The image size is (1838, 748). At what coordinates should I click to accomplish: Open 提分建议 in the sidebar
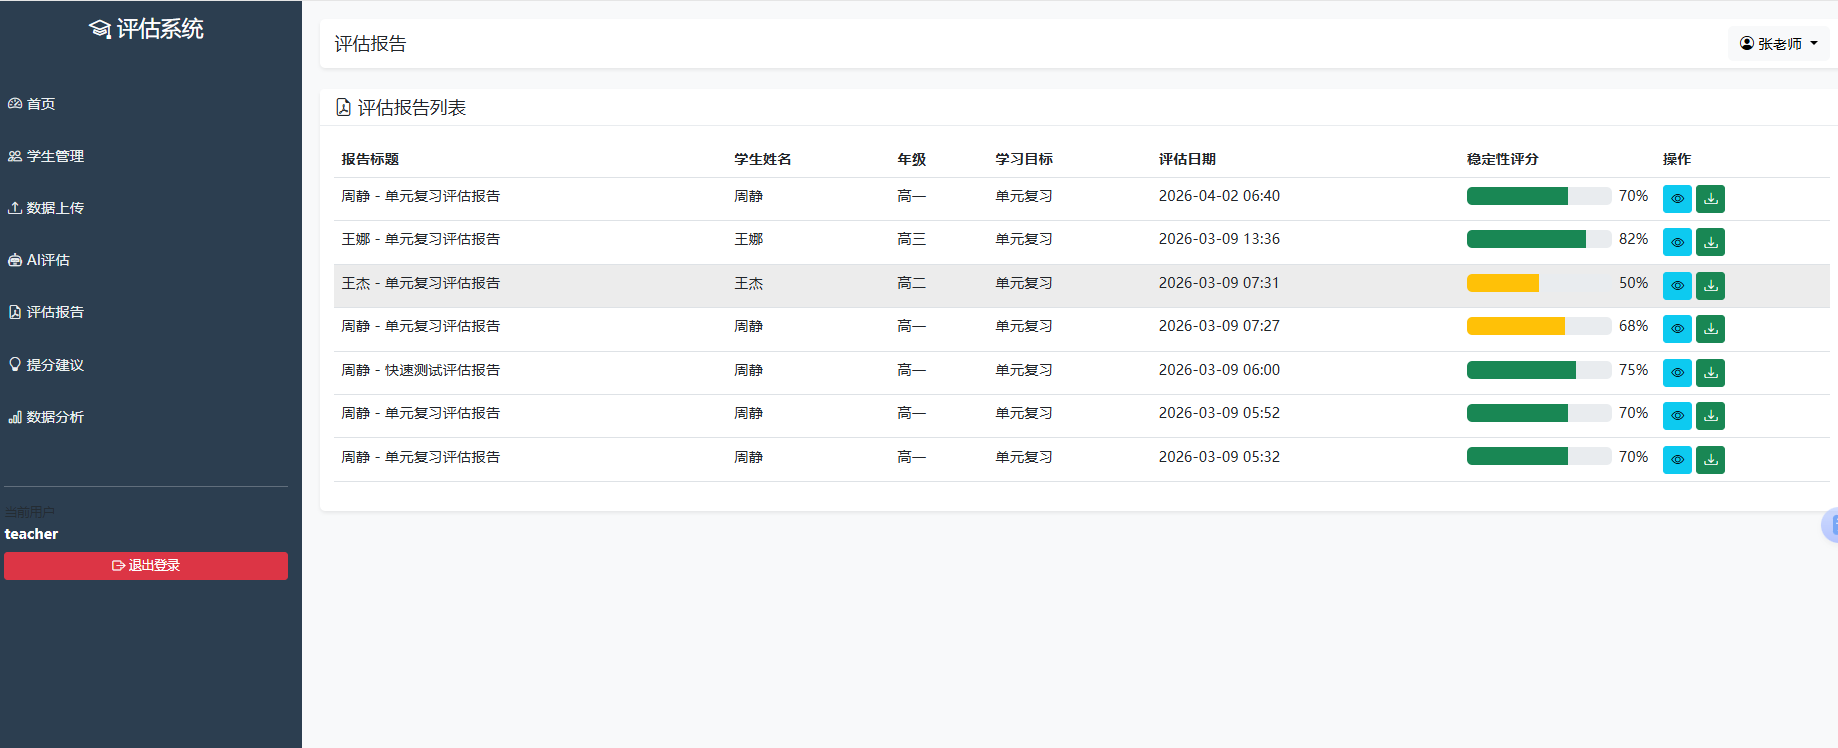pyautogui.click(x=46, y=365)
